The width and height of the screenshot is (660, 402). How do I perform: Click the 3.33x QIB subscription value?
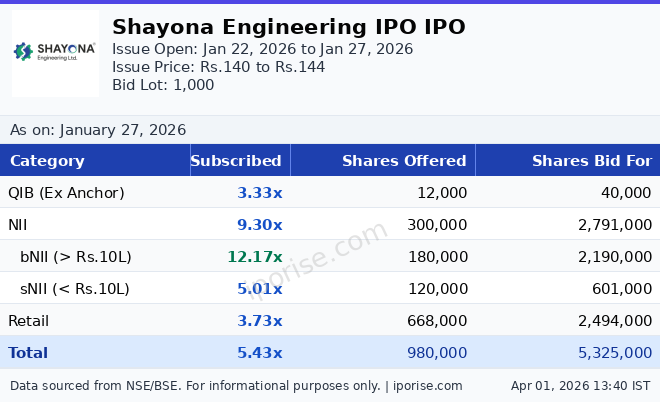[260, 193]
